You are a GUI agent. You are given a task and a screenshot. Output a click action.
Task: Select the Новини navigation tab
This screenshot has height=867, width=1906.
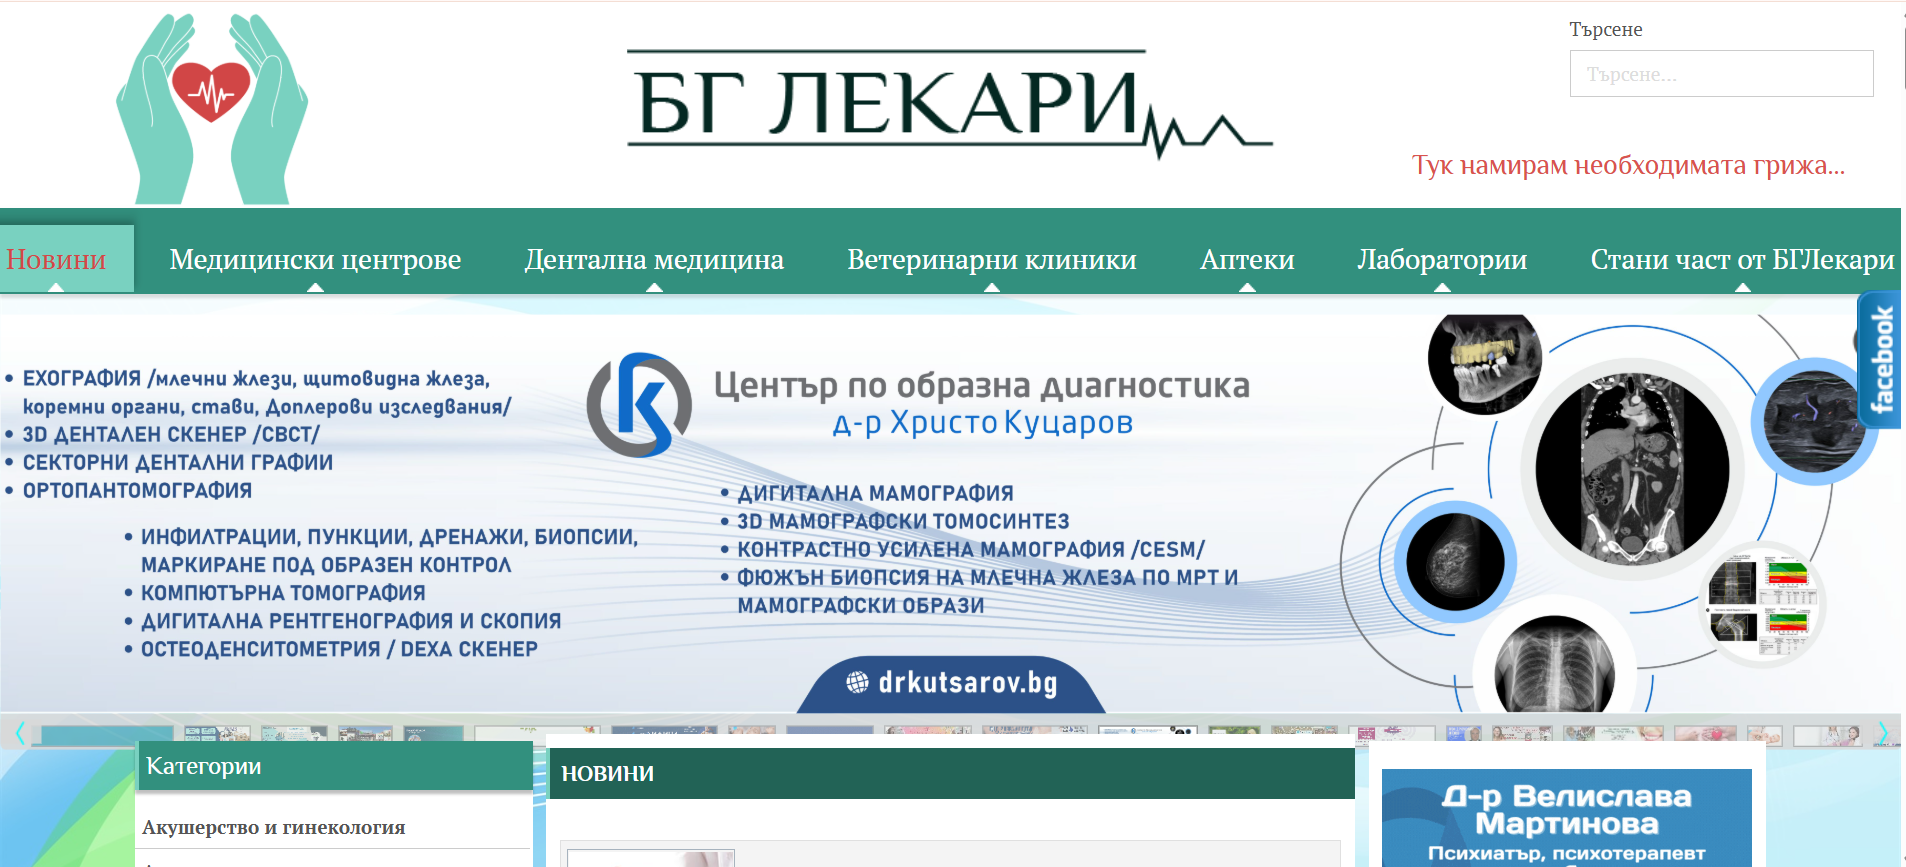click(x=57, y=260)
